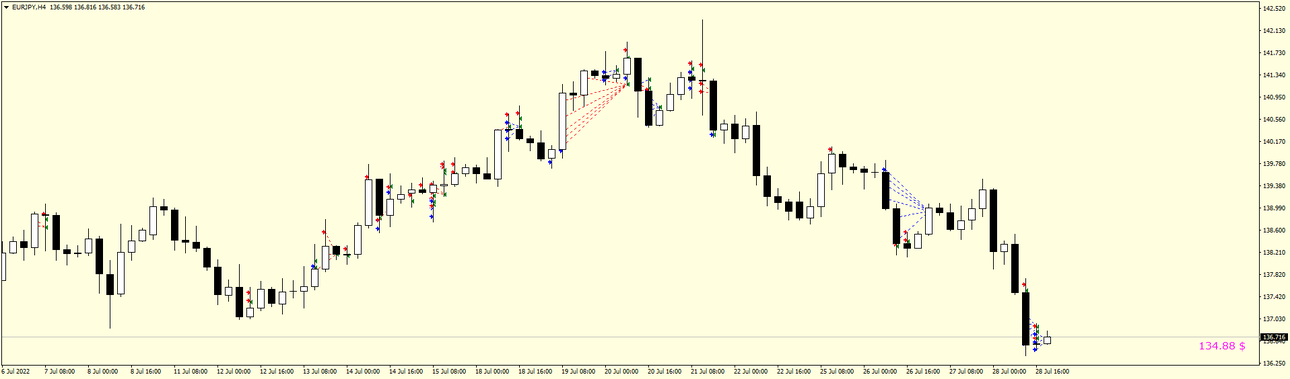Click the 8 Jul 00:00 time label
Screen dimensions: 1290x379
tap(103, 372)
